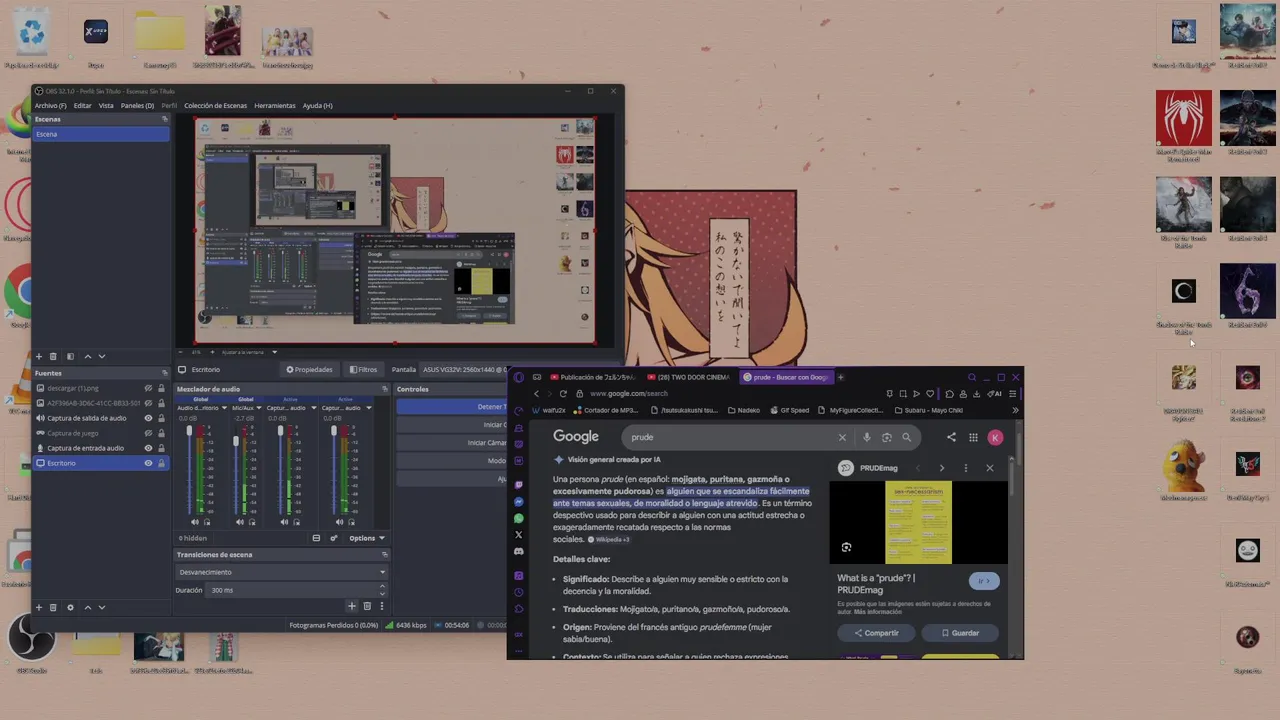Viewport: 1280px width, 720px height.
Task: Mute Audio del escritorio speaker icon
Action: [x=195, y=522]
